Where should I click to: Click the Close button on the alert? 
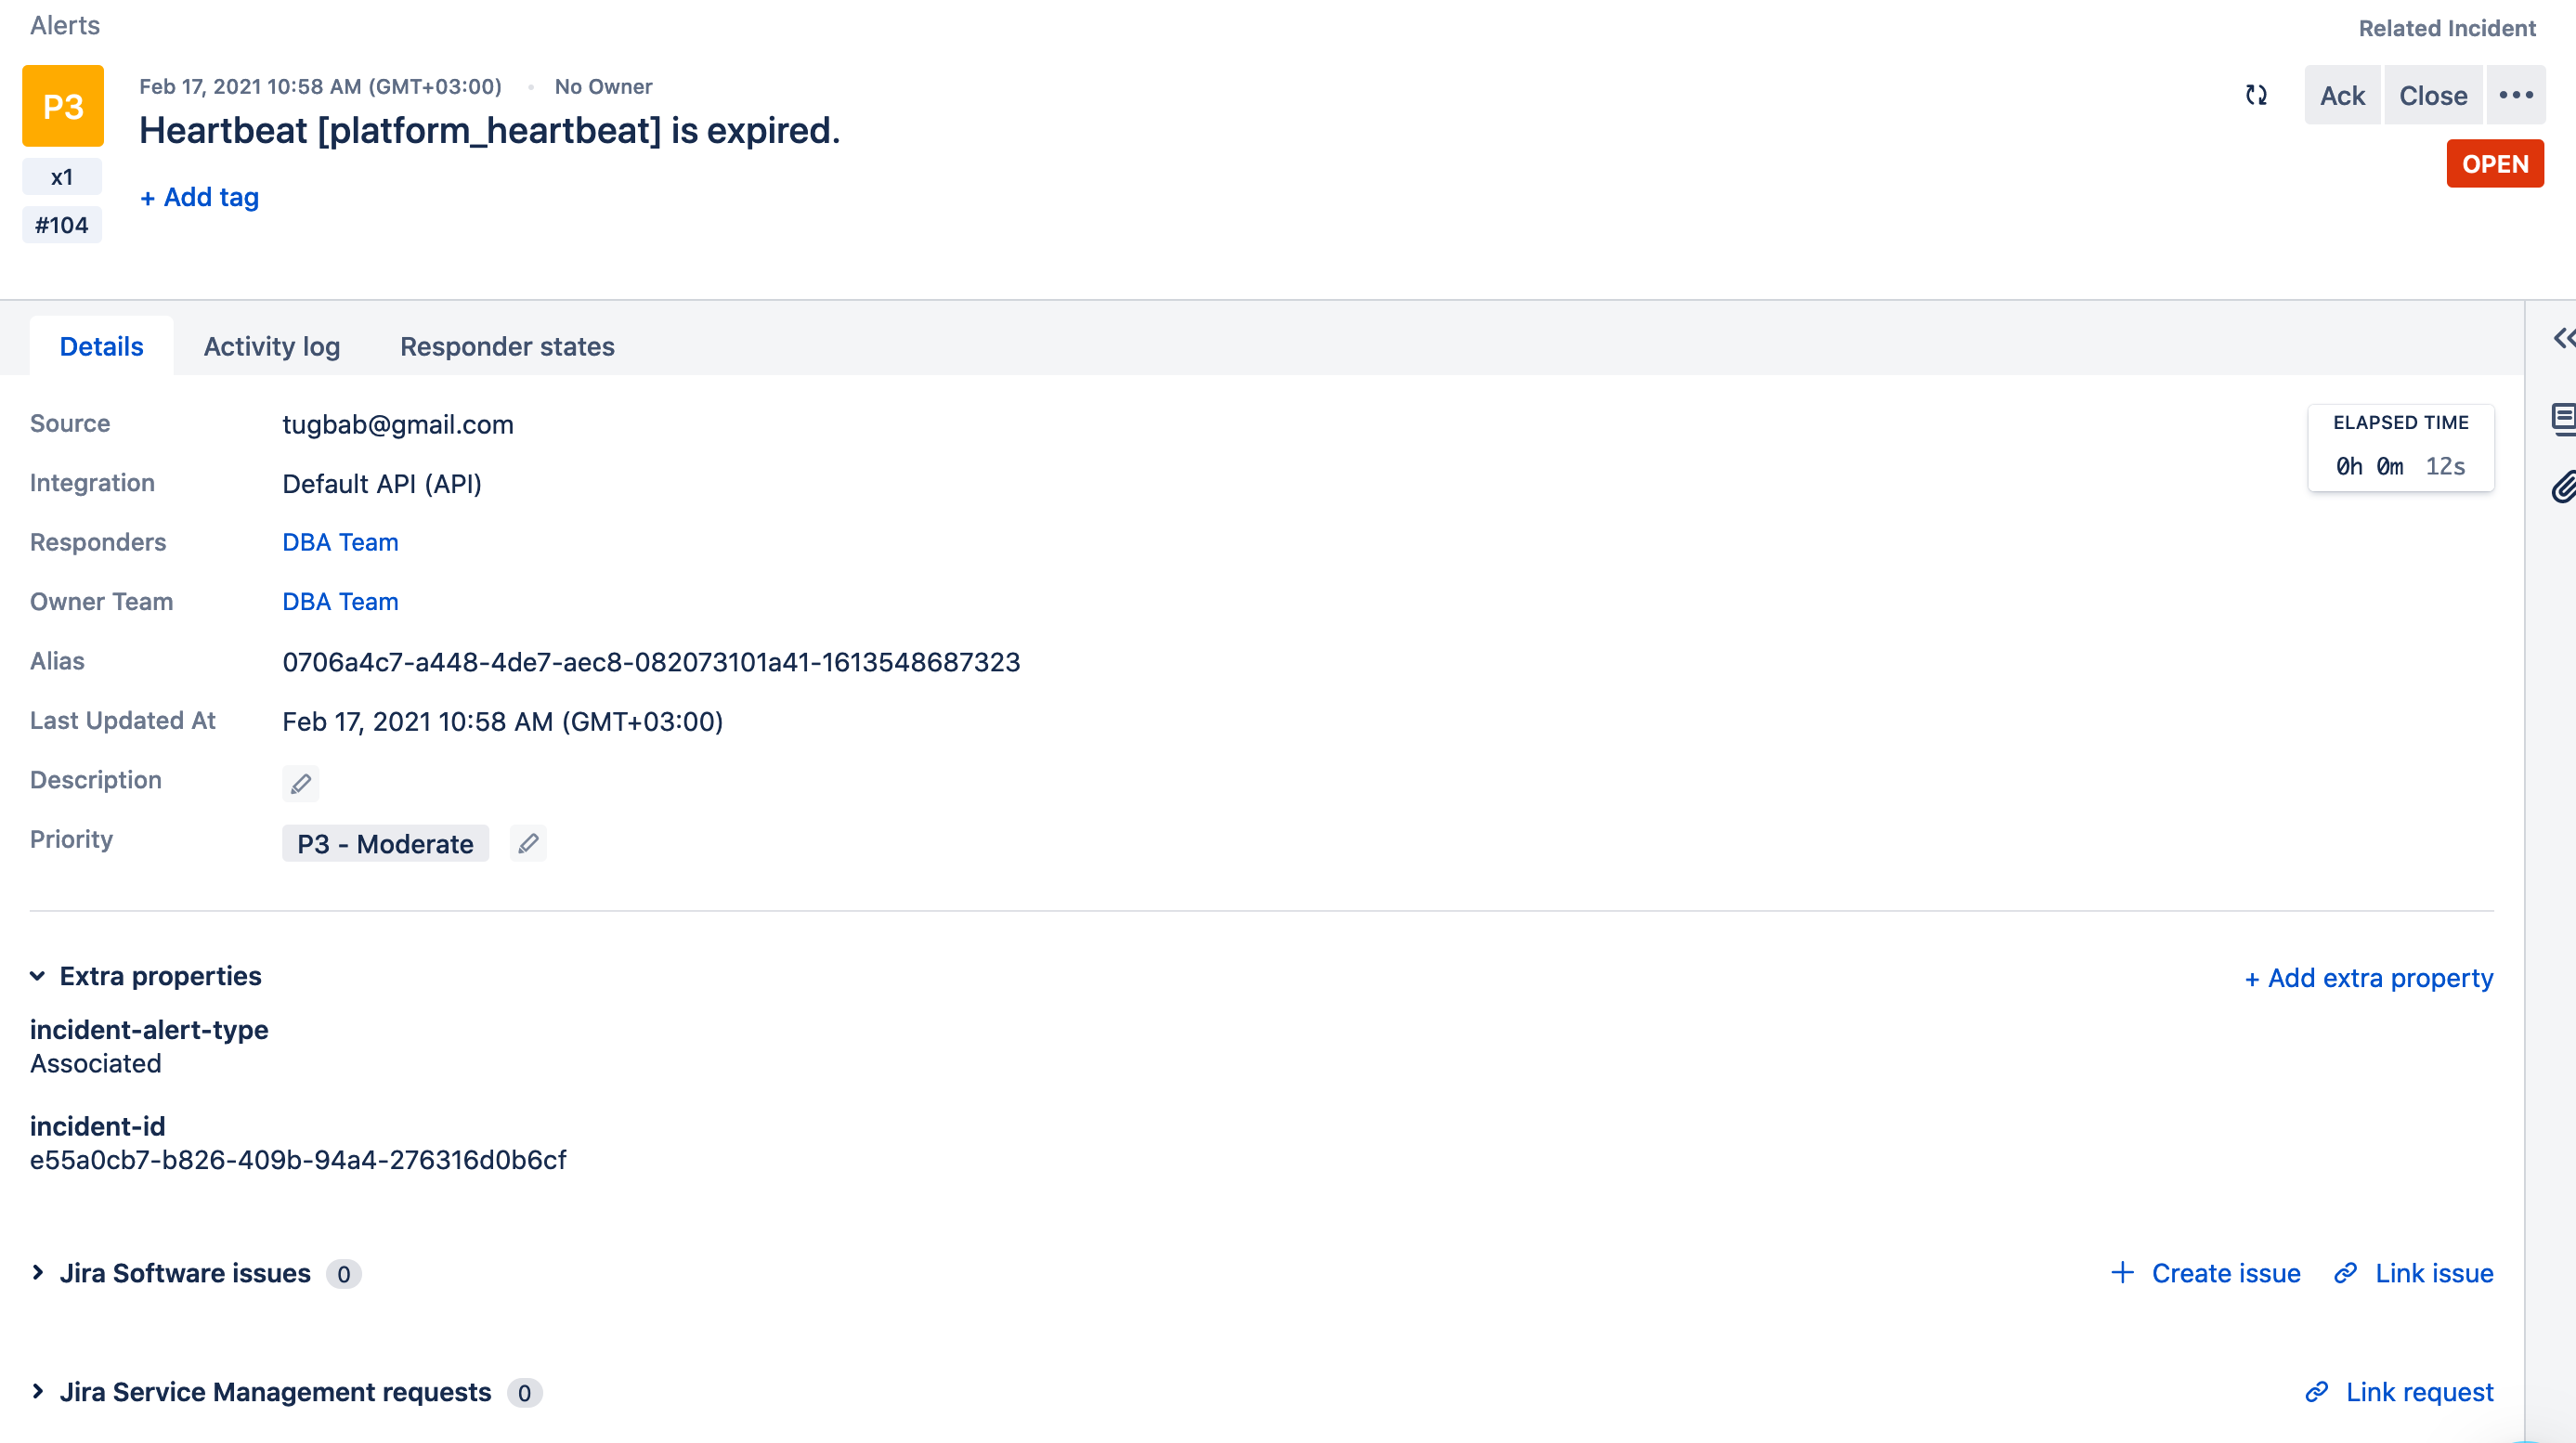pyautogui.click(x=2431, y=94)
